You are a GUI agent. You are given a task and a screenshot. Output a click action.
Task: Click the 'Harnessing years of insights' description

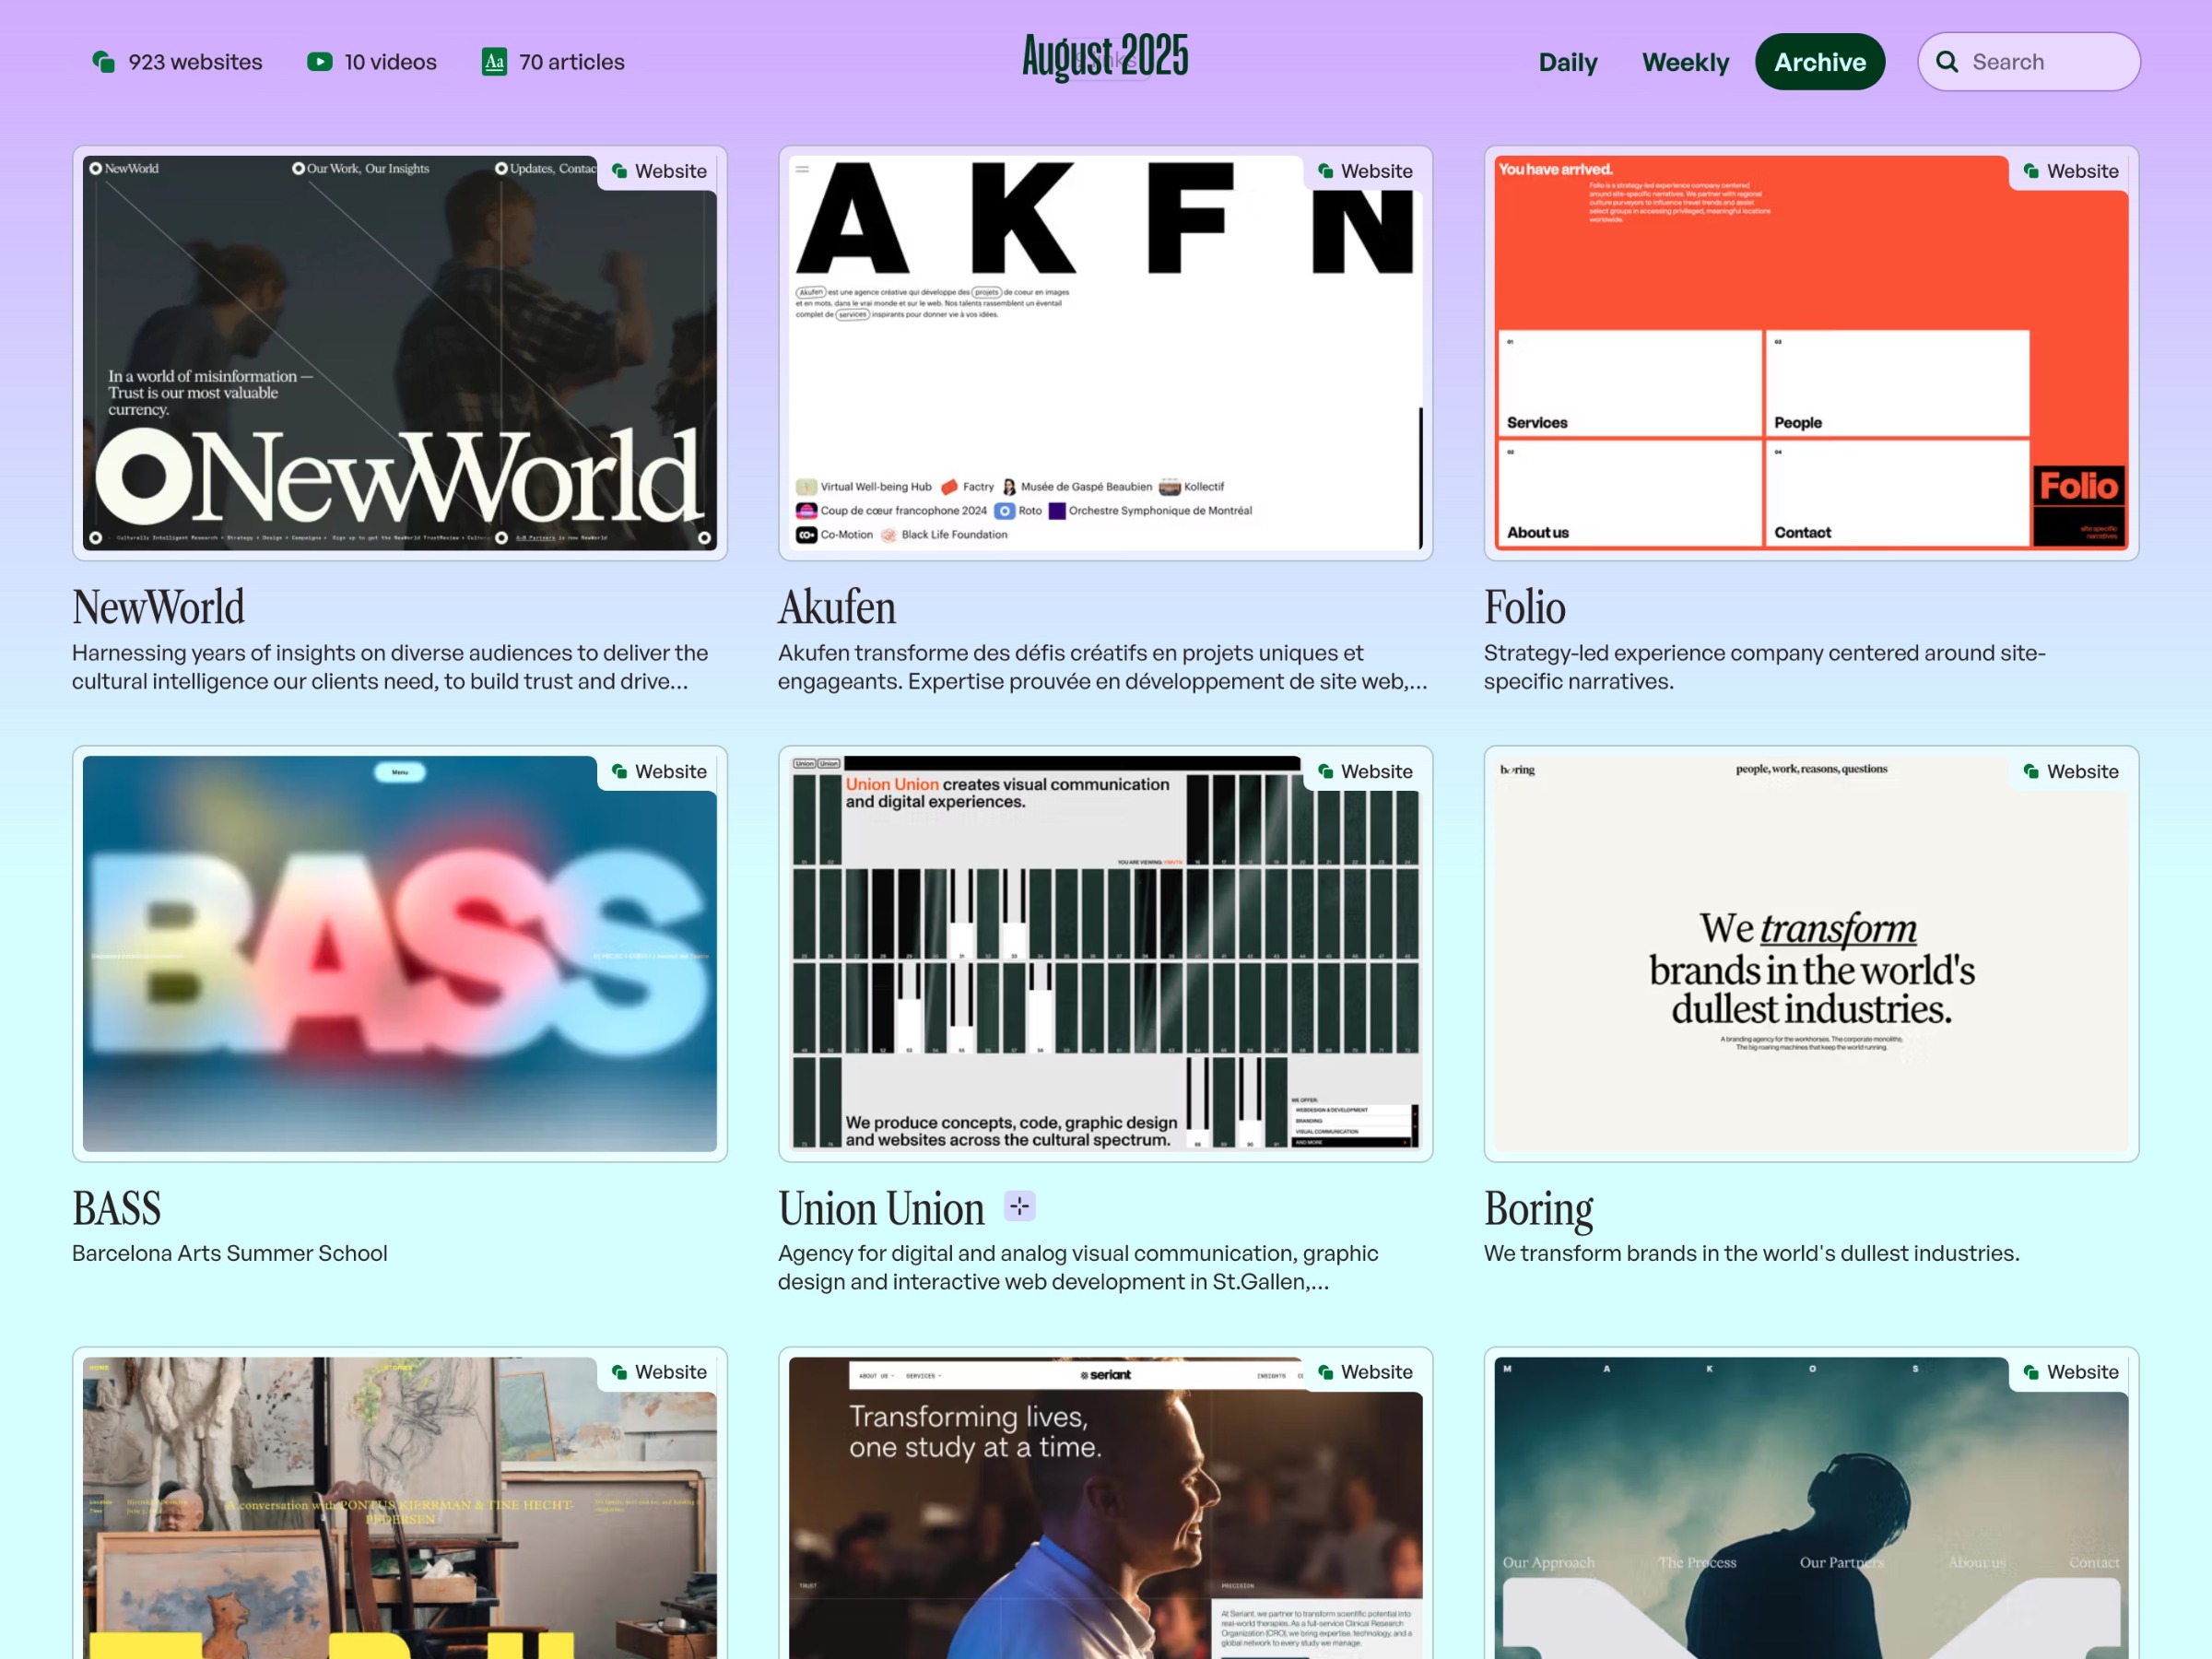390,667
